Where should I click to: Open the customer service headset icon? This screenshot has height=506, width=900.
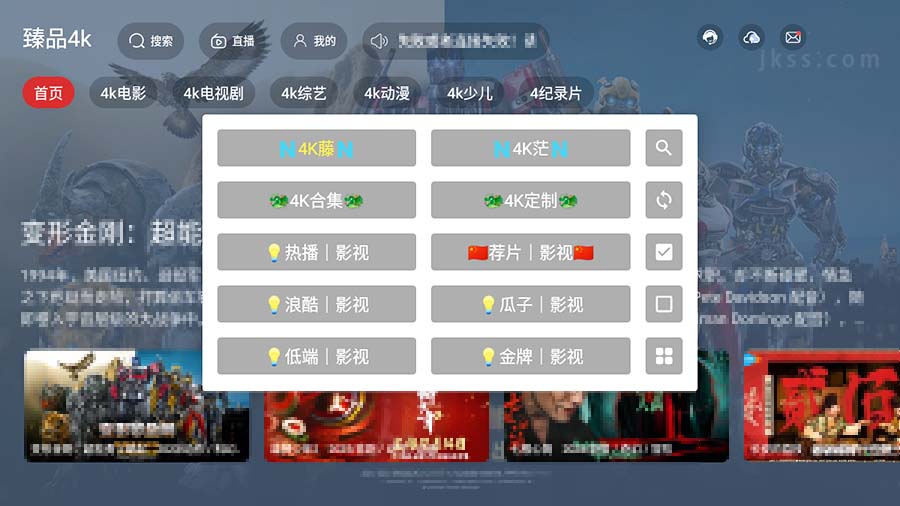tap(710, 38)
